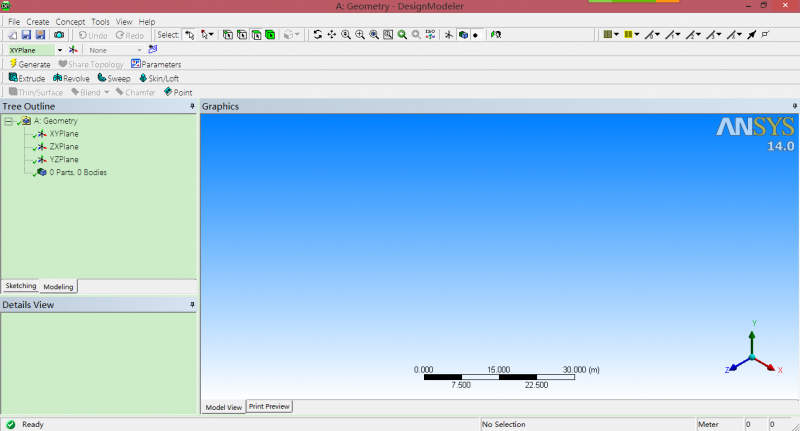The image size is (800, 431).
Task: Click the Point feature tool
Action: (178, 92)
